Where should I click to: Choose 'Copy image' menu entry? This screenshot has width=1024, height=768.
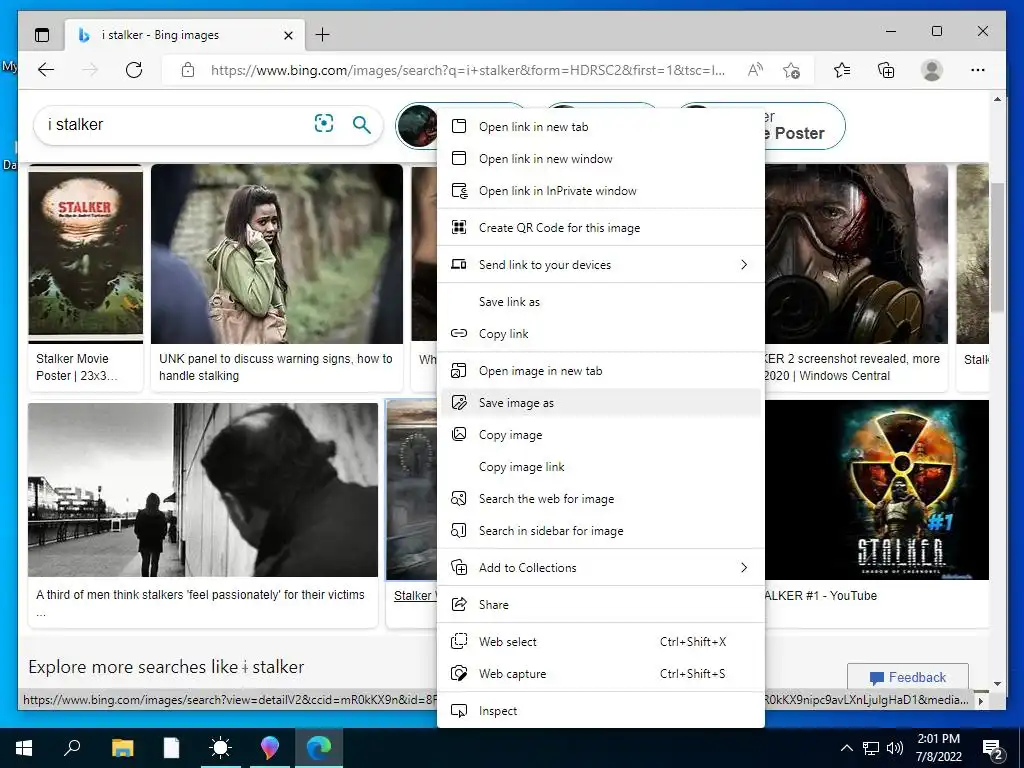coord(601,435)
